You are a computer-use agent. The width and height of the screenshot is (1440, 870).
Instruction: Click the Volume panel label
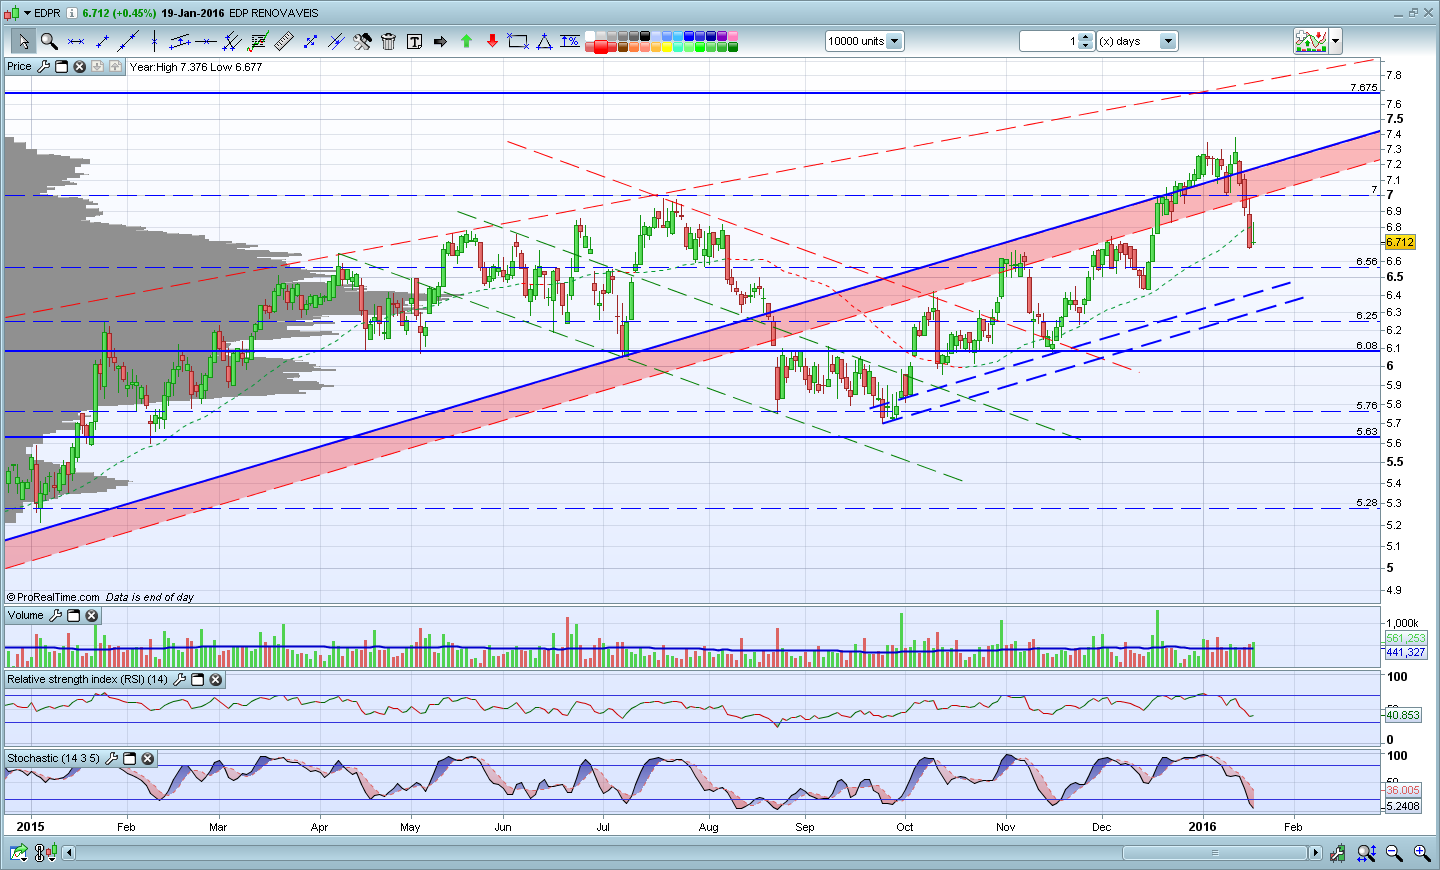[x=26, y=616]
